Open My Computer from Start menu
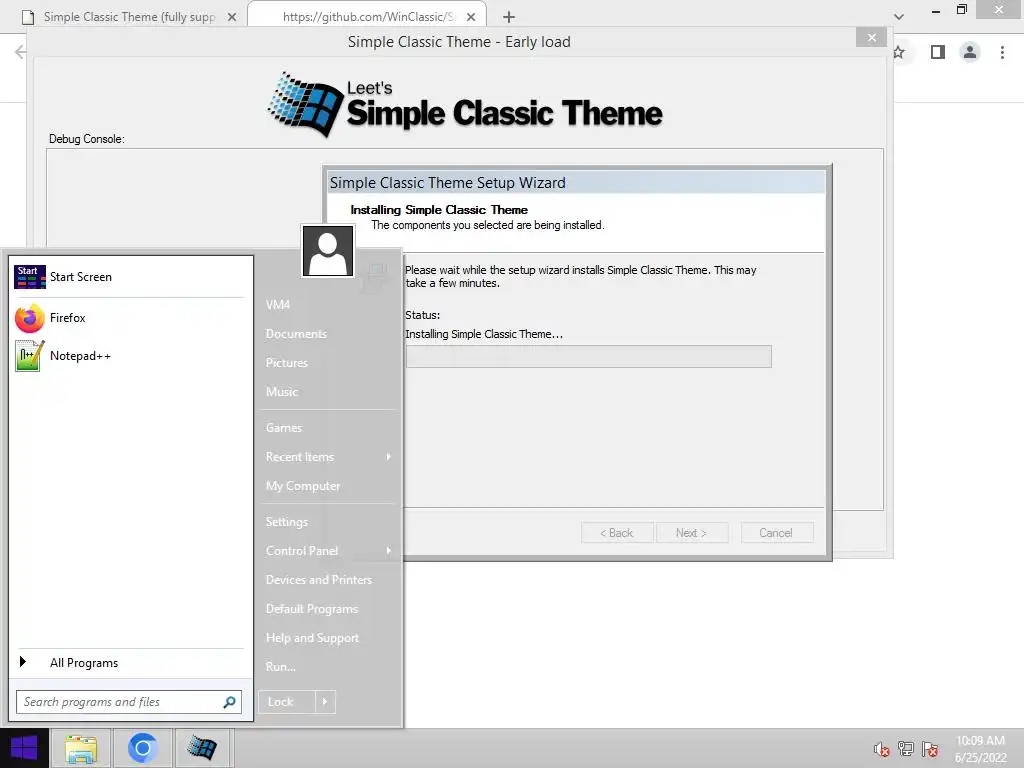This screenshot has height=768, width=1024. (303, 487)
